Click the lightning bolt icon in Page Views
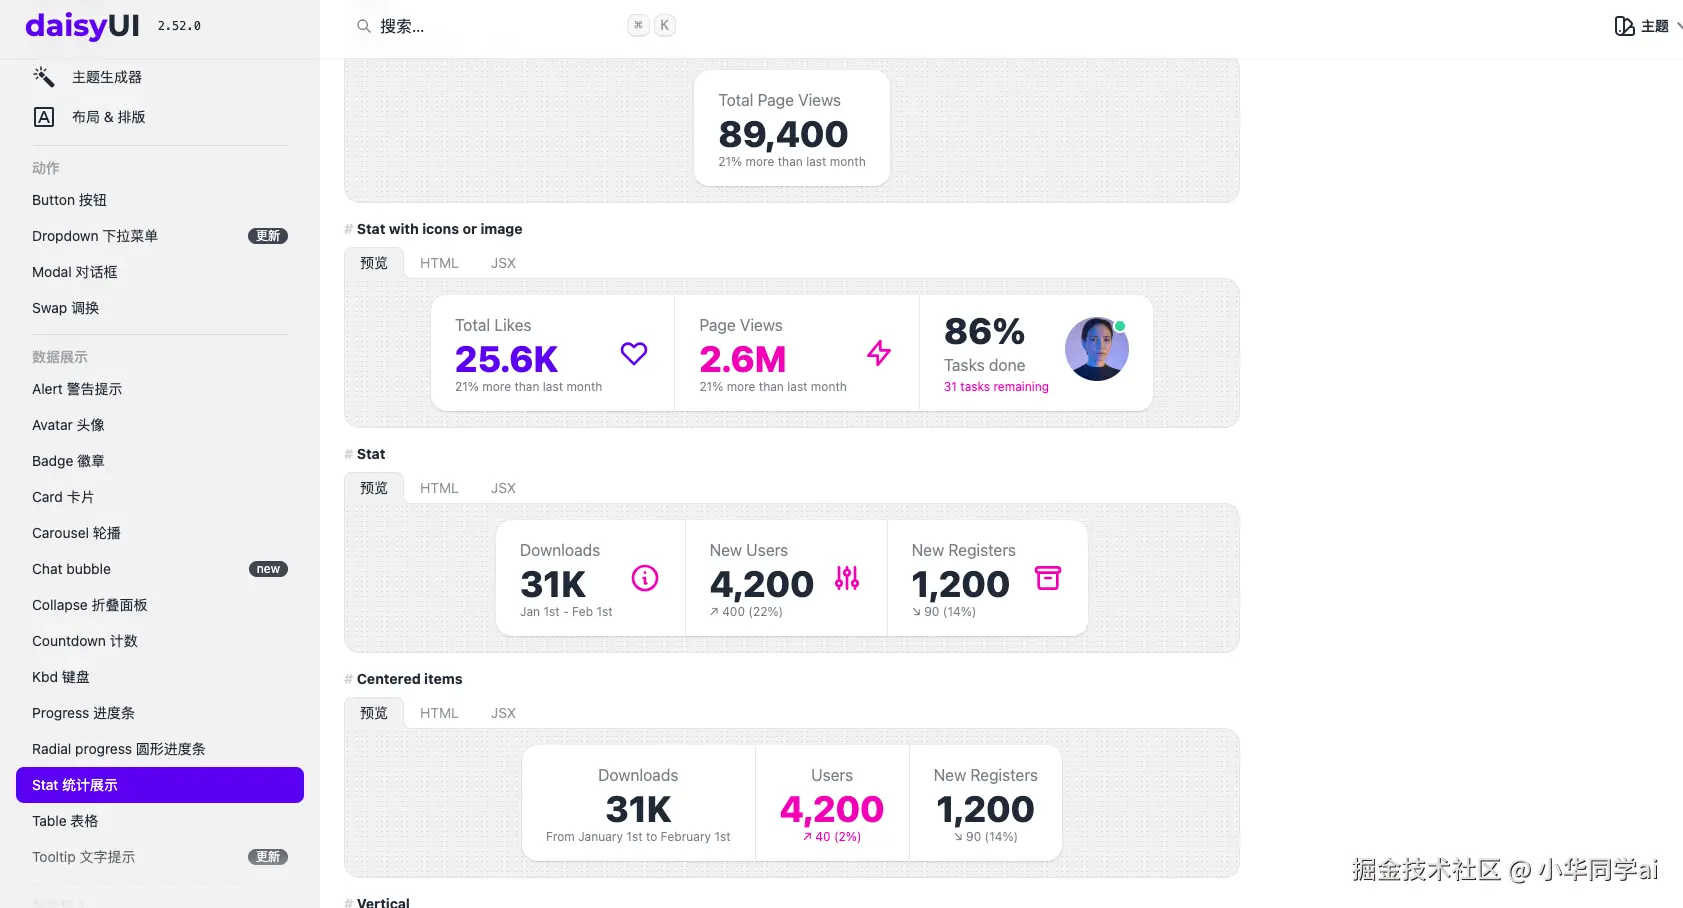The image size is (1683, 908). pos(879,353)
